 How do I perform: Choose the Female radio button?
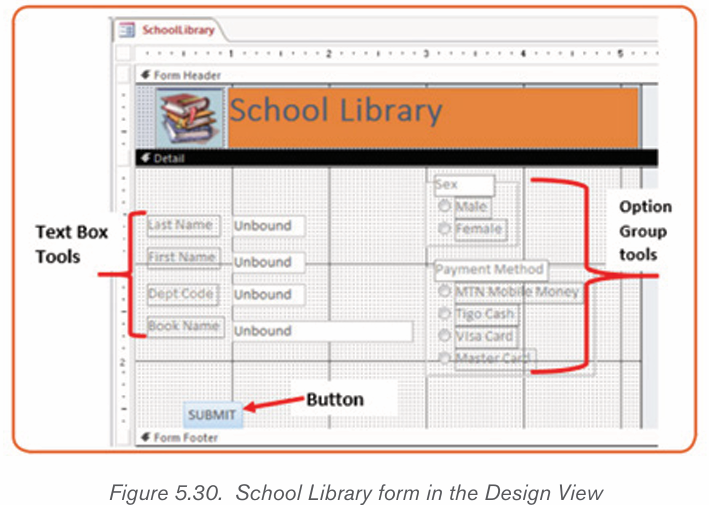pos(444,228)
